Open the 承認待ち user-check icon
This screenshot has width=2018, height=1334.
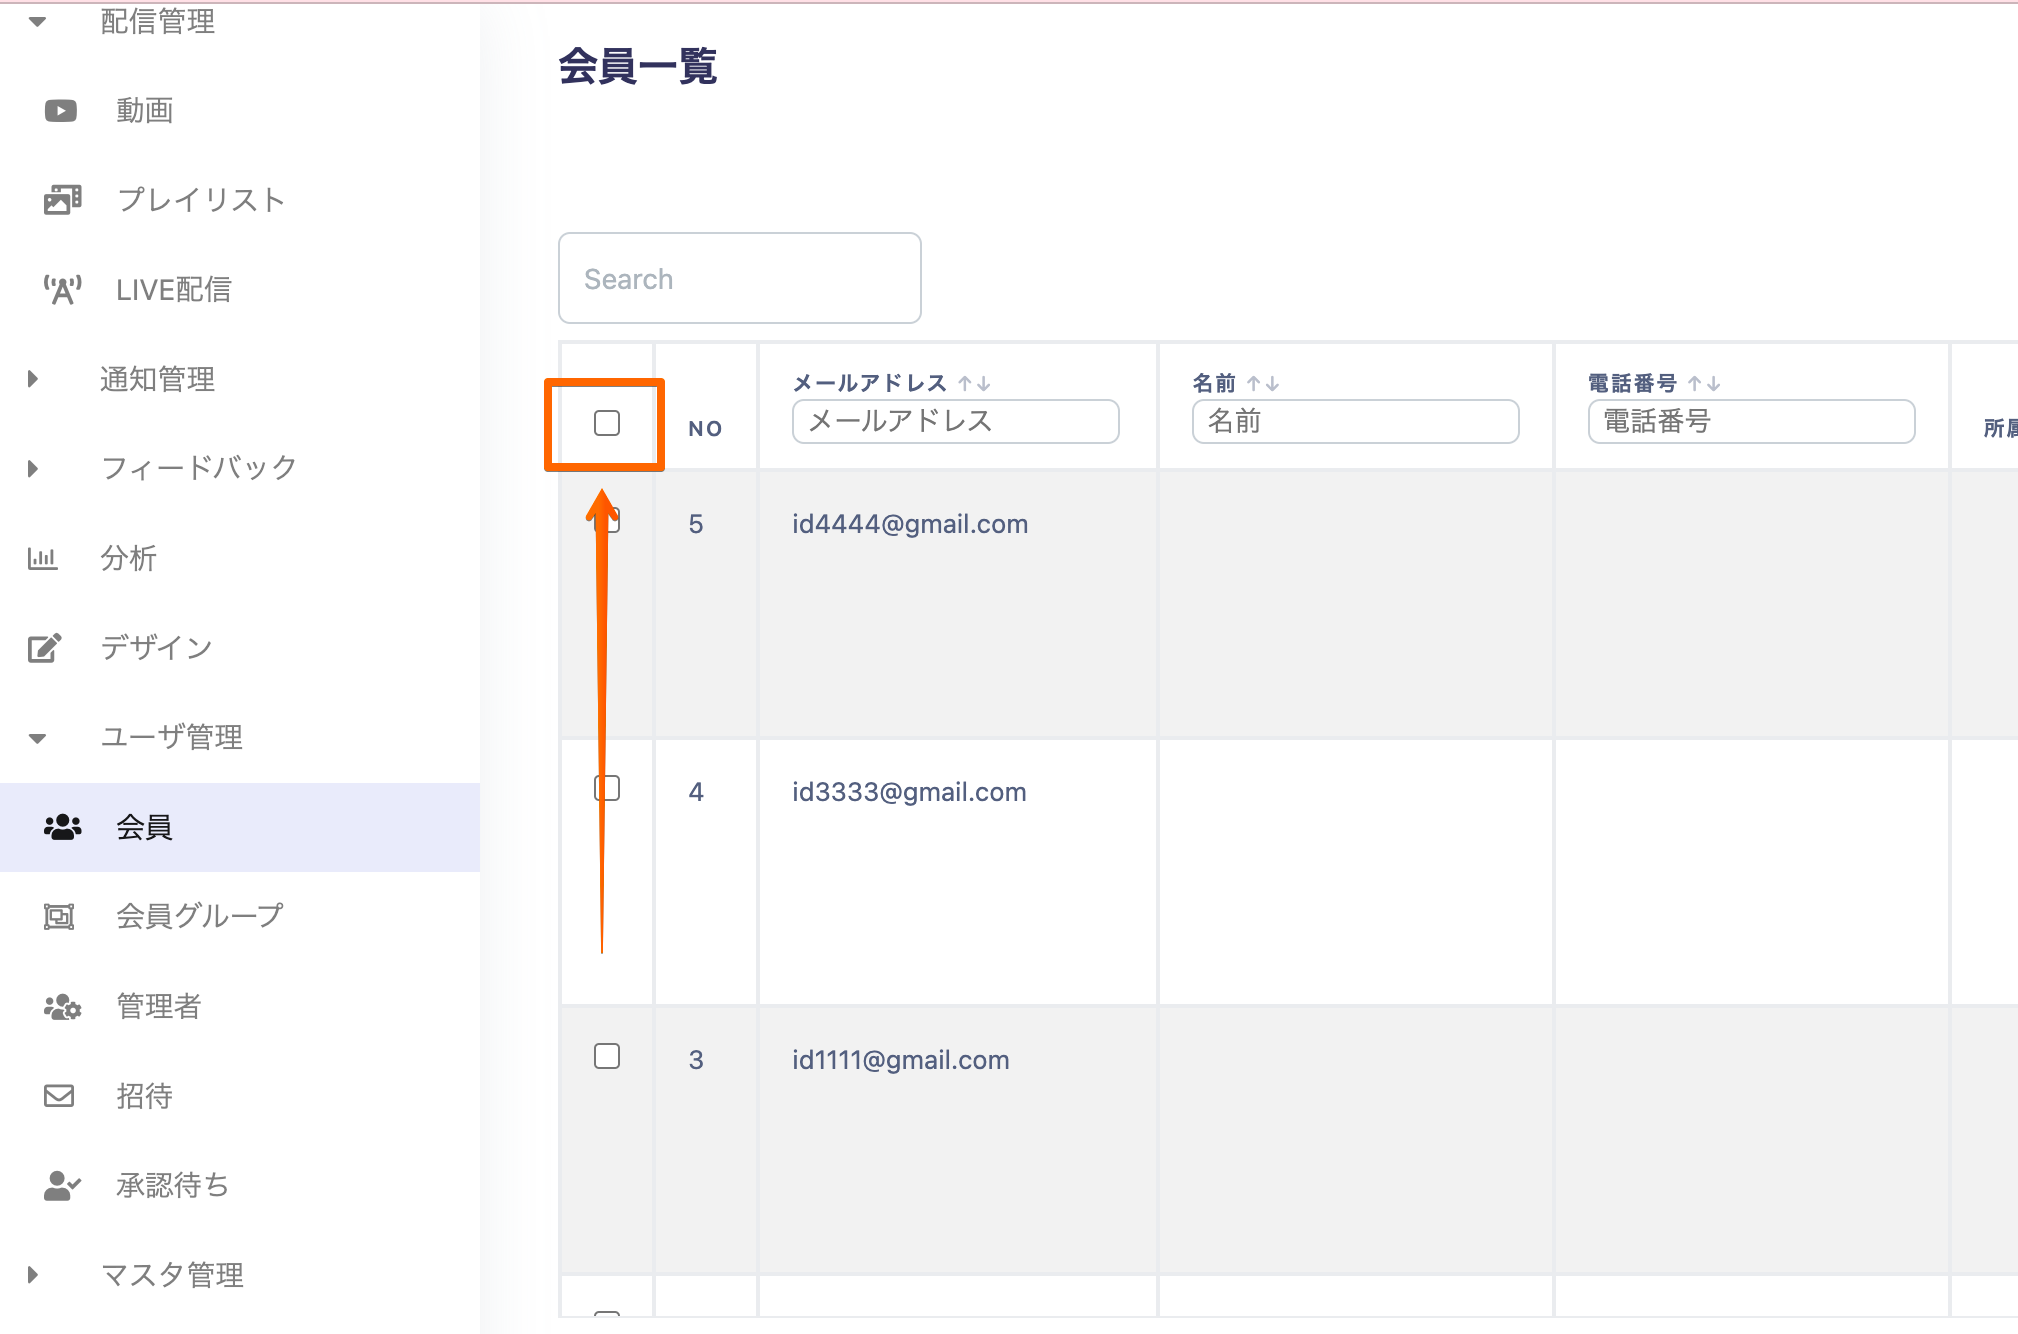point(62,1186)
